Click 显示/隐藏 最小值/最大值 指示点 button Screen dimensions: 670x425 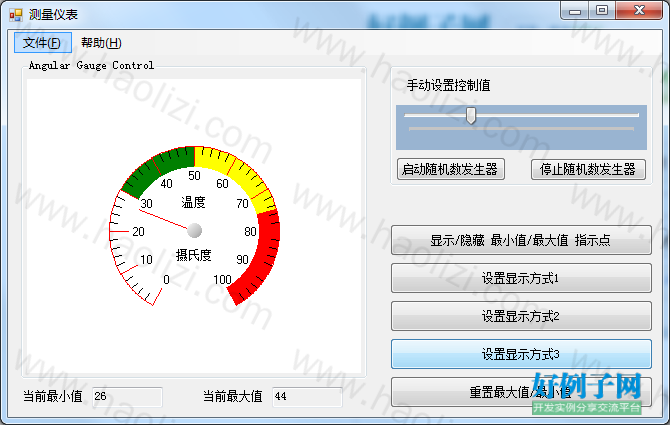521,240
